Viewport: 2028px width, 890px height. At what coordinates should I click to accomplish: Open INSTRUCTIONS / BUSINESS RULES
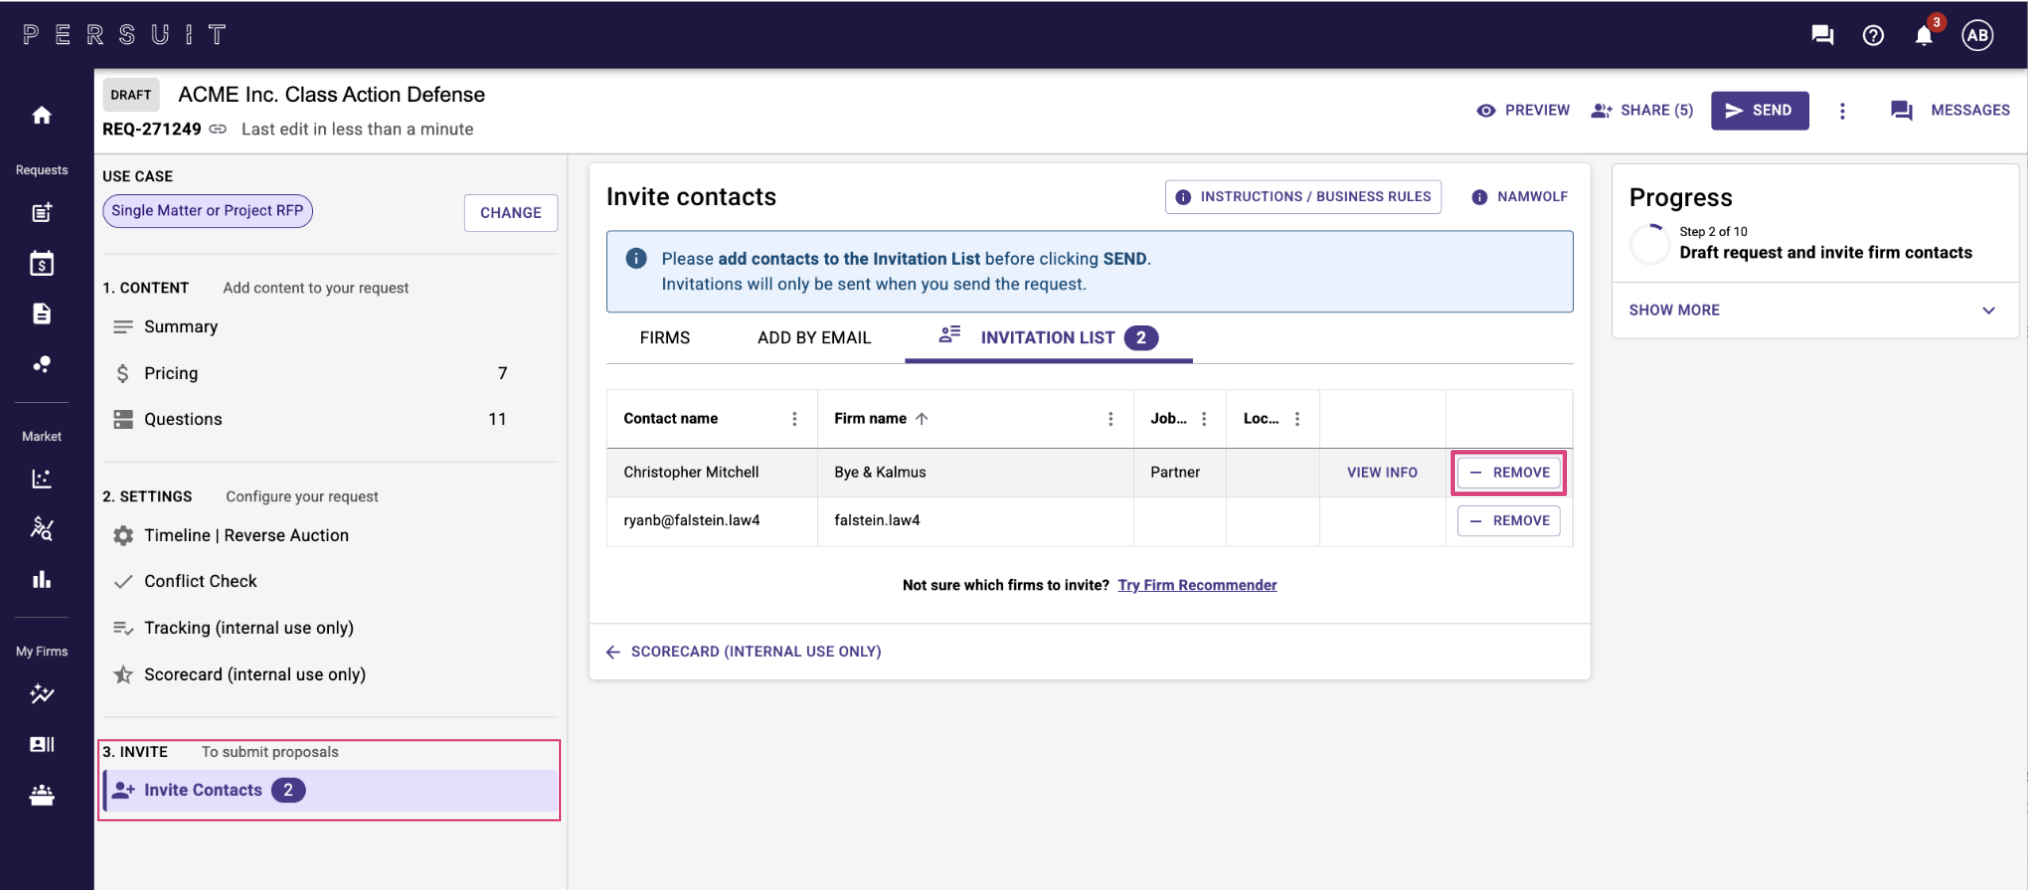click(1303, 197)
